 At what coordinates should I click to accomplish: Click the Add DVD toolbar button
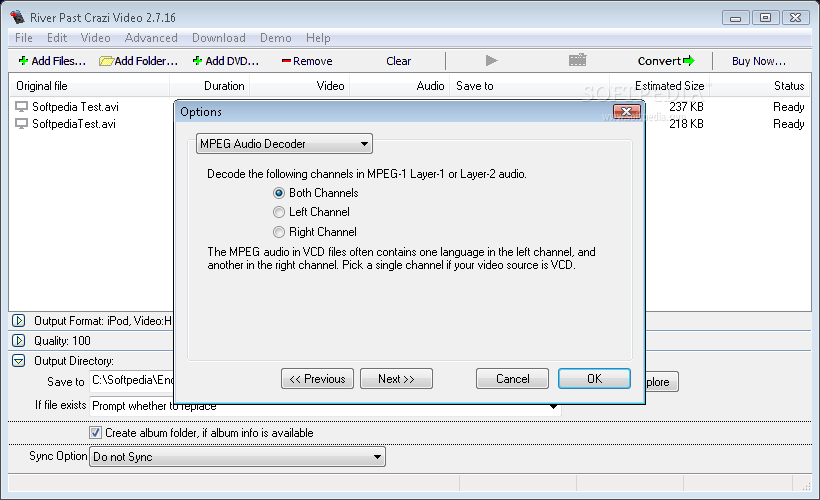pos(226,61)
